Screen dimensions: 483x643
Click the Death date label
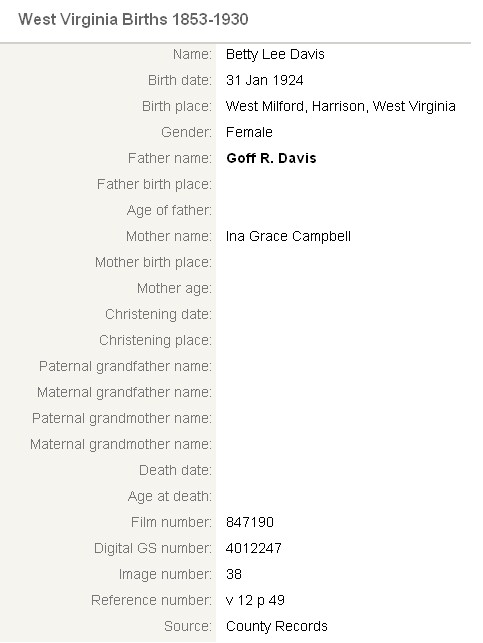[x=175, y=470]
